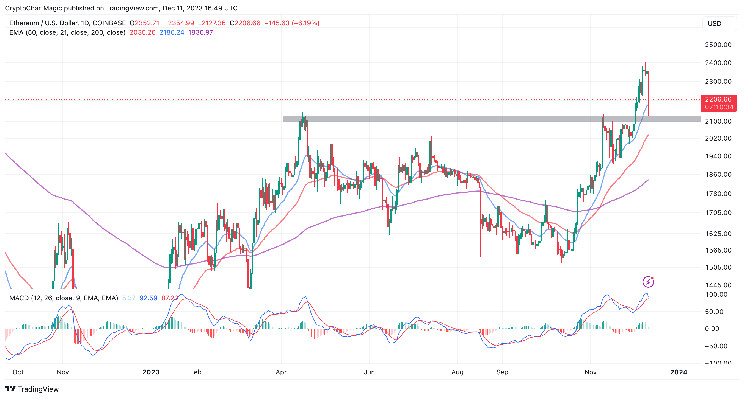The width and height of the screenshot is (745, 399).
Task: Click the 2024 time axis label
Action: point(678,372)
